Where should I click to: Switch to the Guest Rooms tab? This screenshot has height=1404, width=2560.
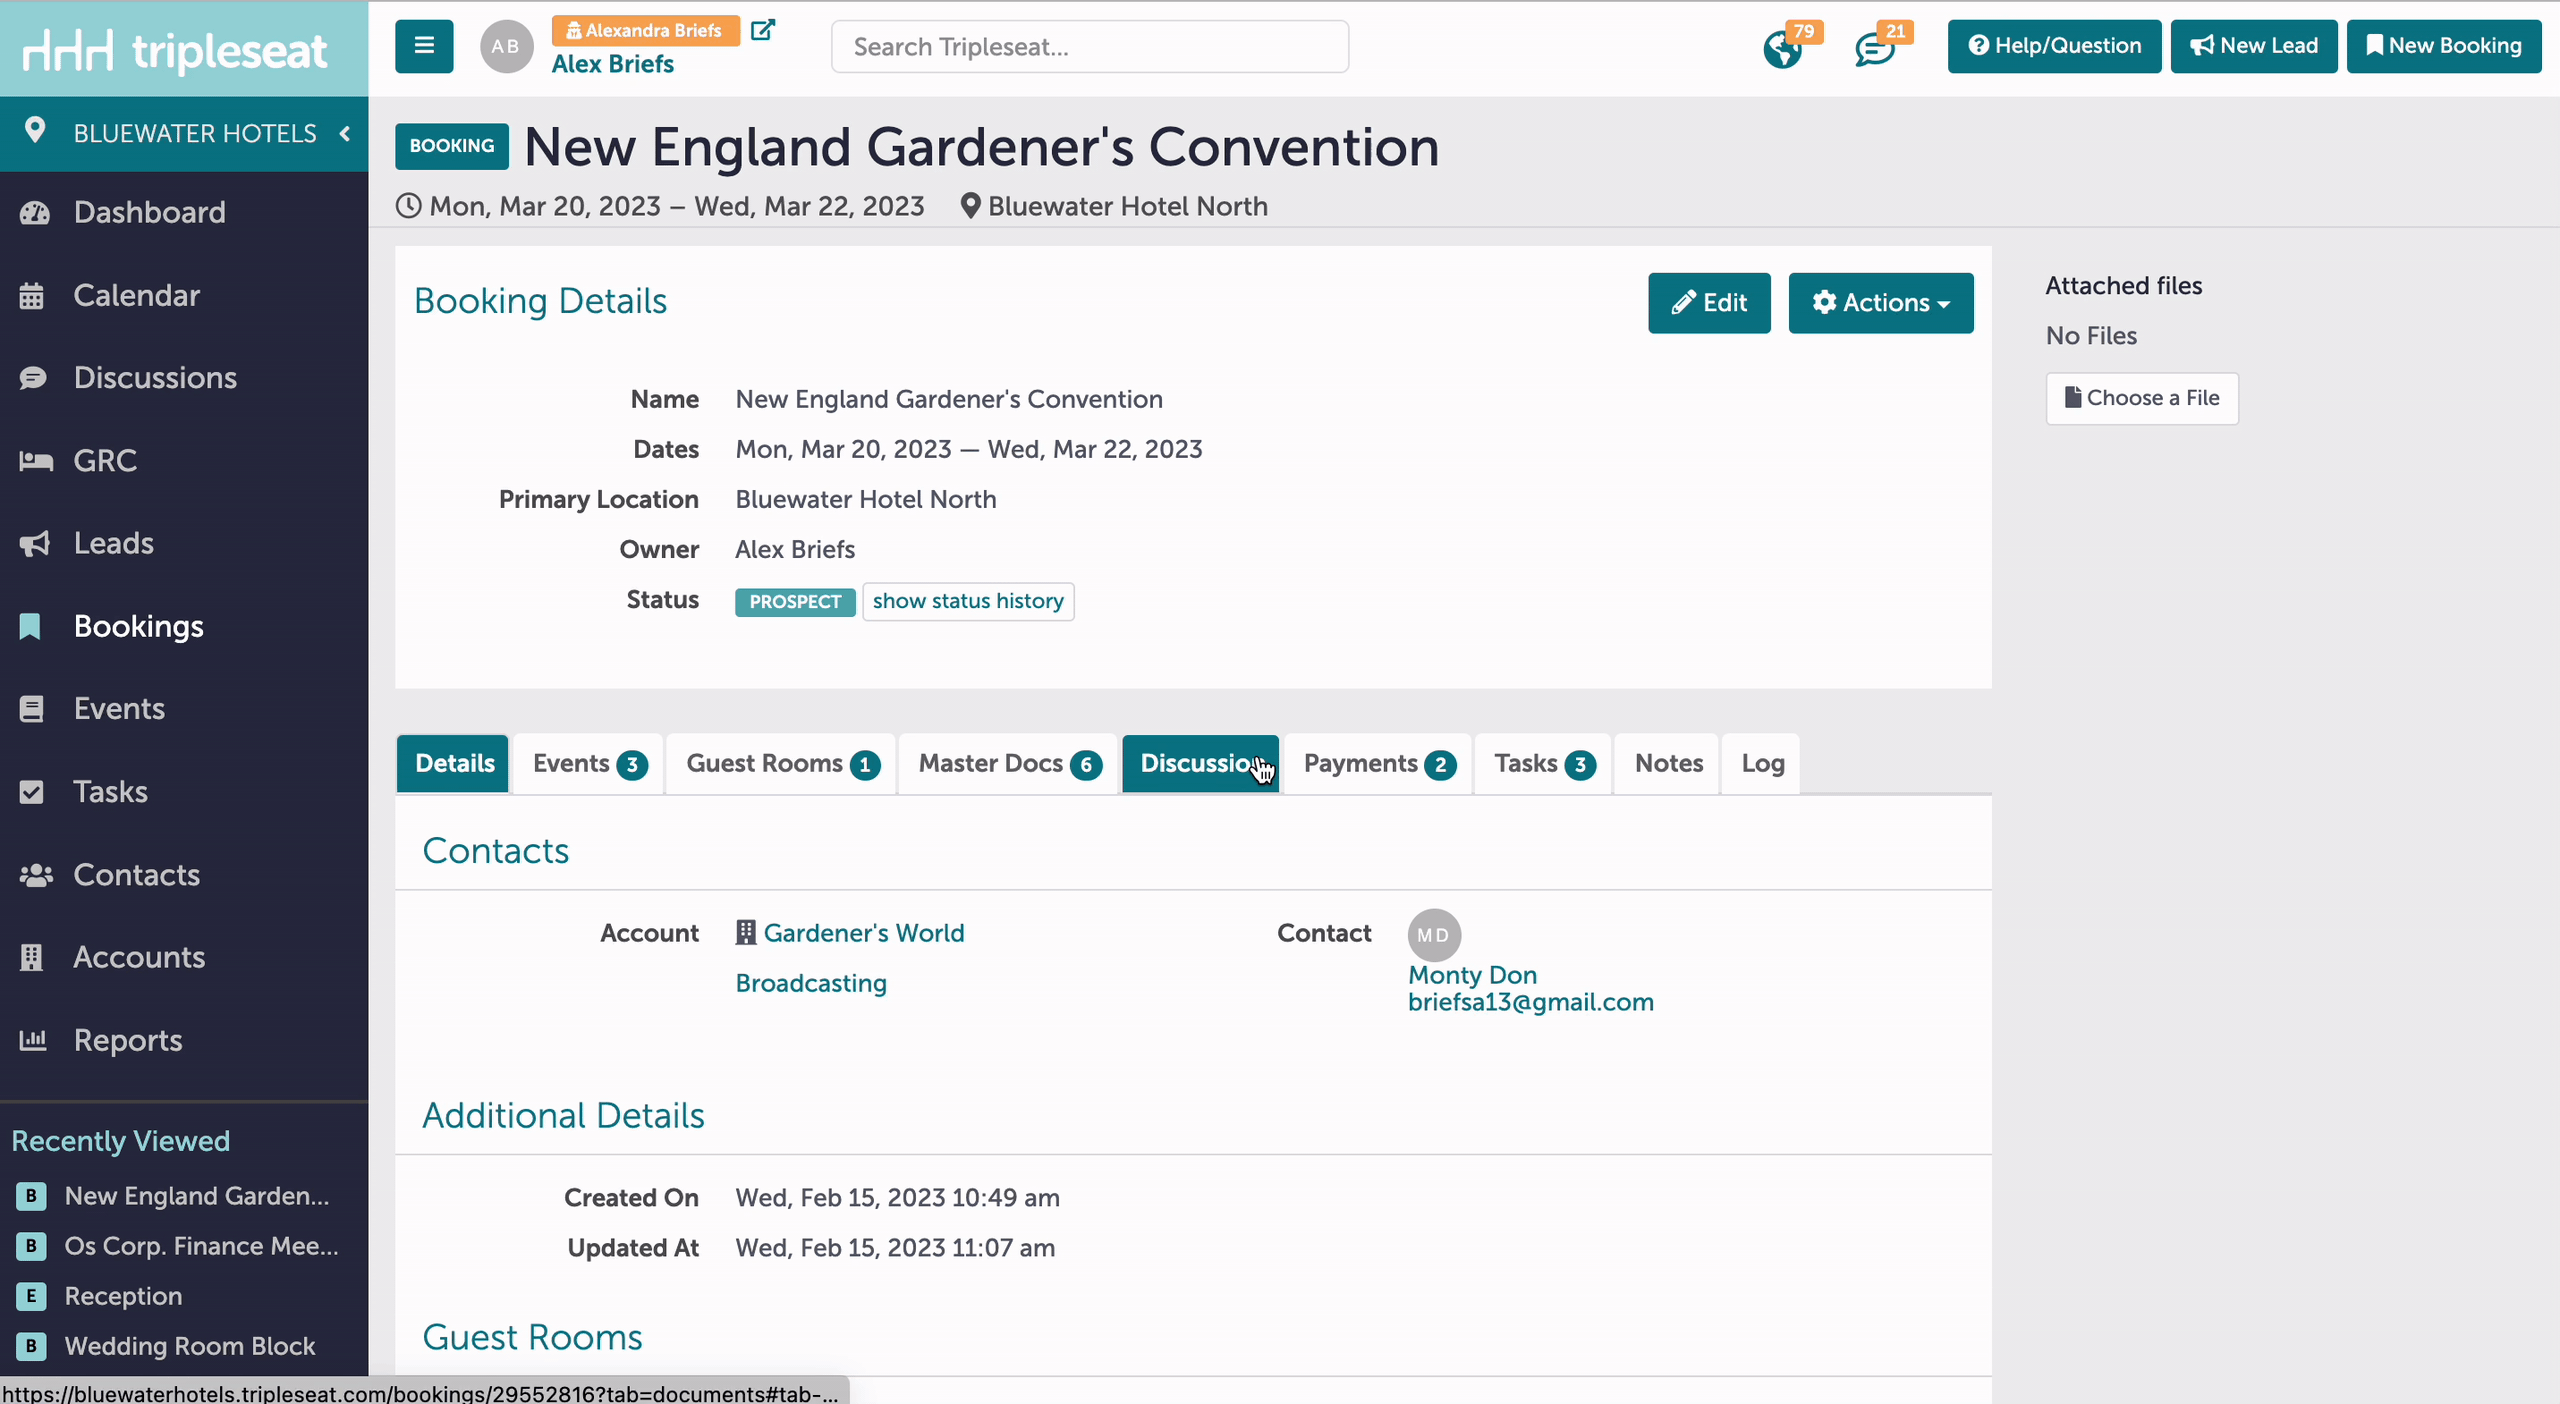(x=782, y=764)
